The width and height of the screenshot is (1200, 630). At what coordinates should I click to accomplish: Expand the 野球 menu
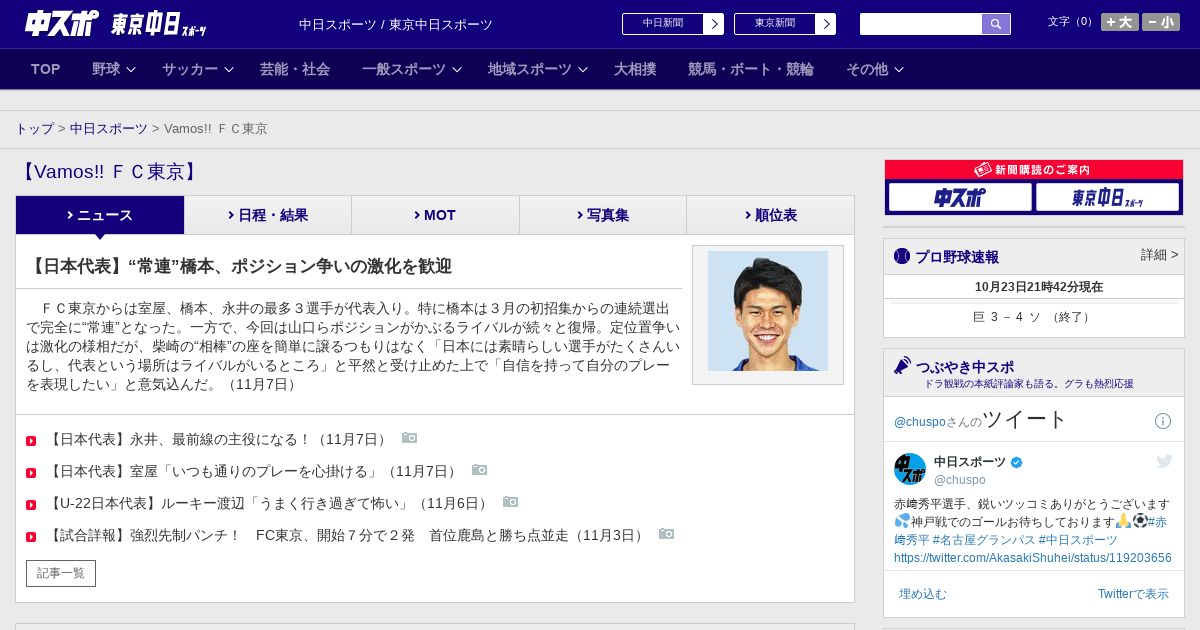pyautogui.click(x=113, y=69)
